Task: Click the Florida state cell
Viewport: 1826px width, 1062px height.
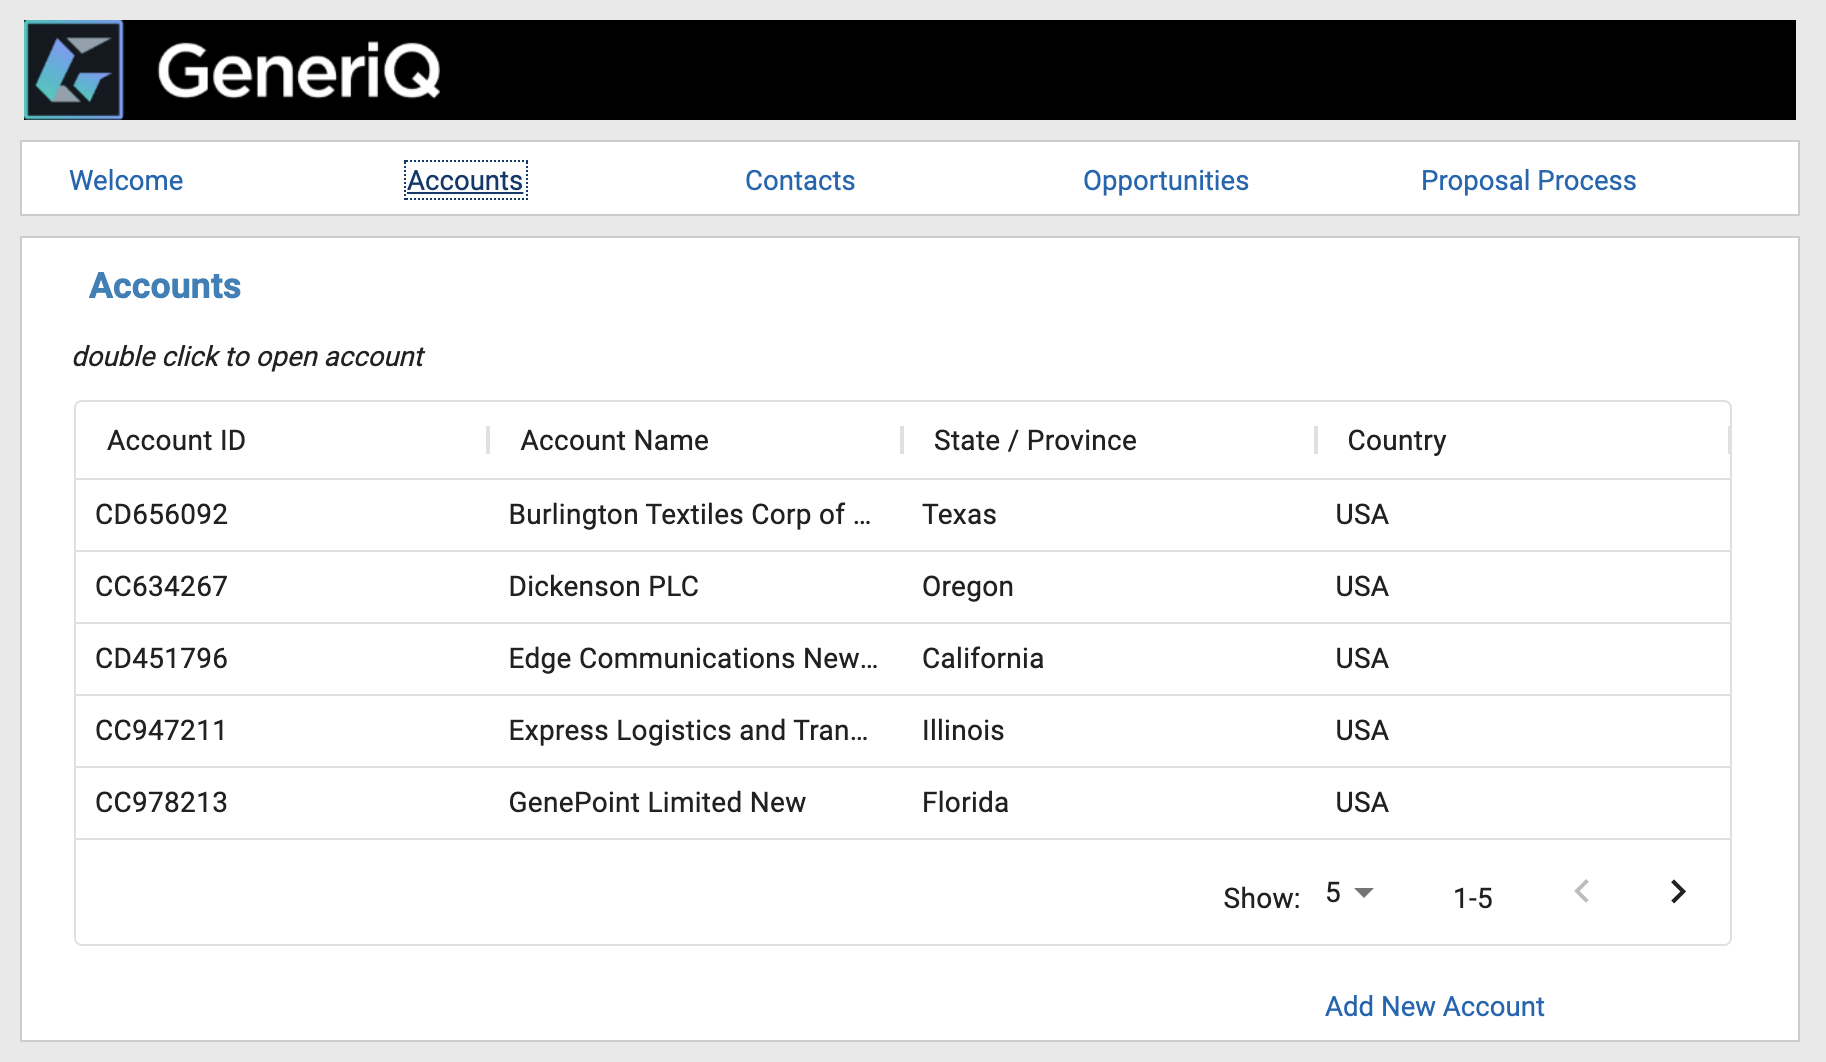Action: click(x=965, y=802)
